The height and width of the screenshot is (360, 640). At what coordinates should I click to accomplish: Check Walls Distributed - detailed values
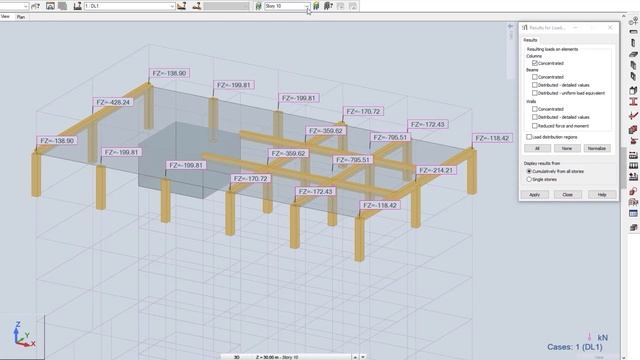point(535,117)
